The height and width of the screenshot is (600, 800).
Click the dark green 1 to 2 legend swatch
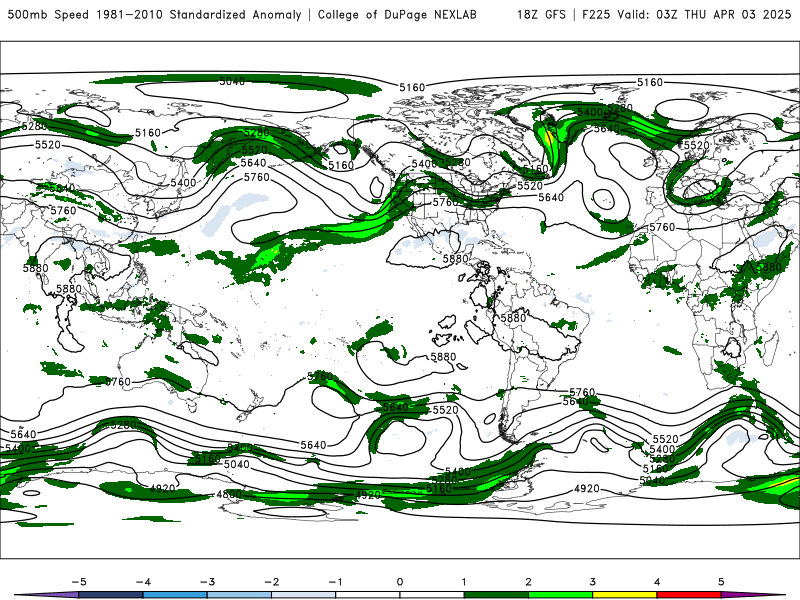[x=496, y=595]
